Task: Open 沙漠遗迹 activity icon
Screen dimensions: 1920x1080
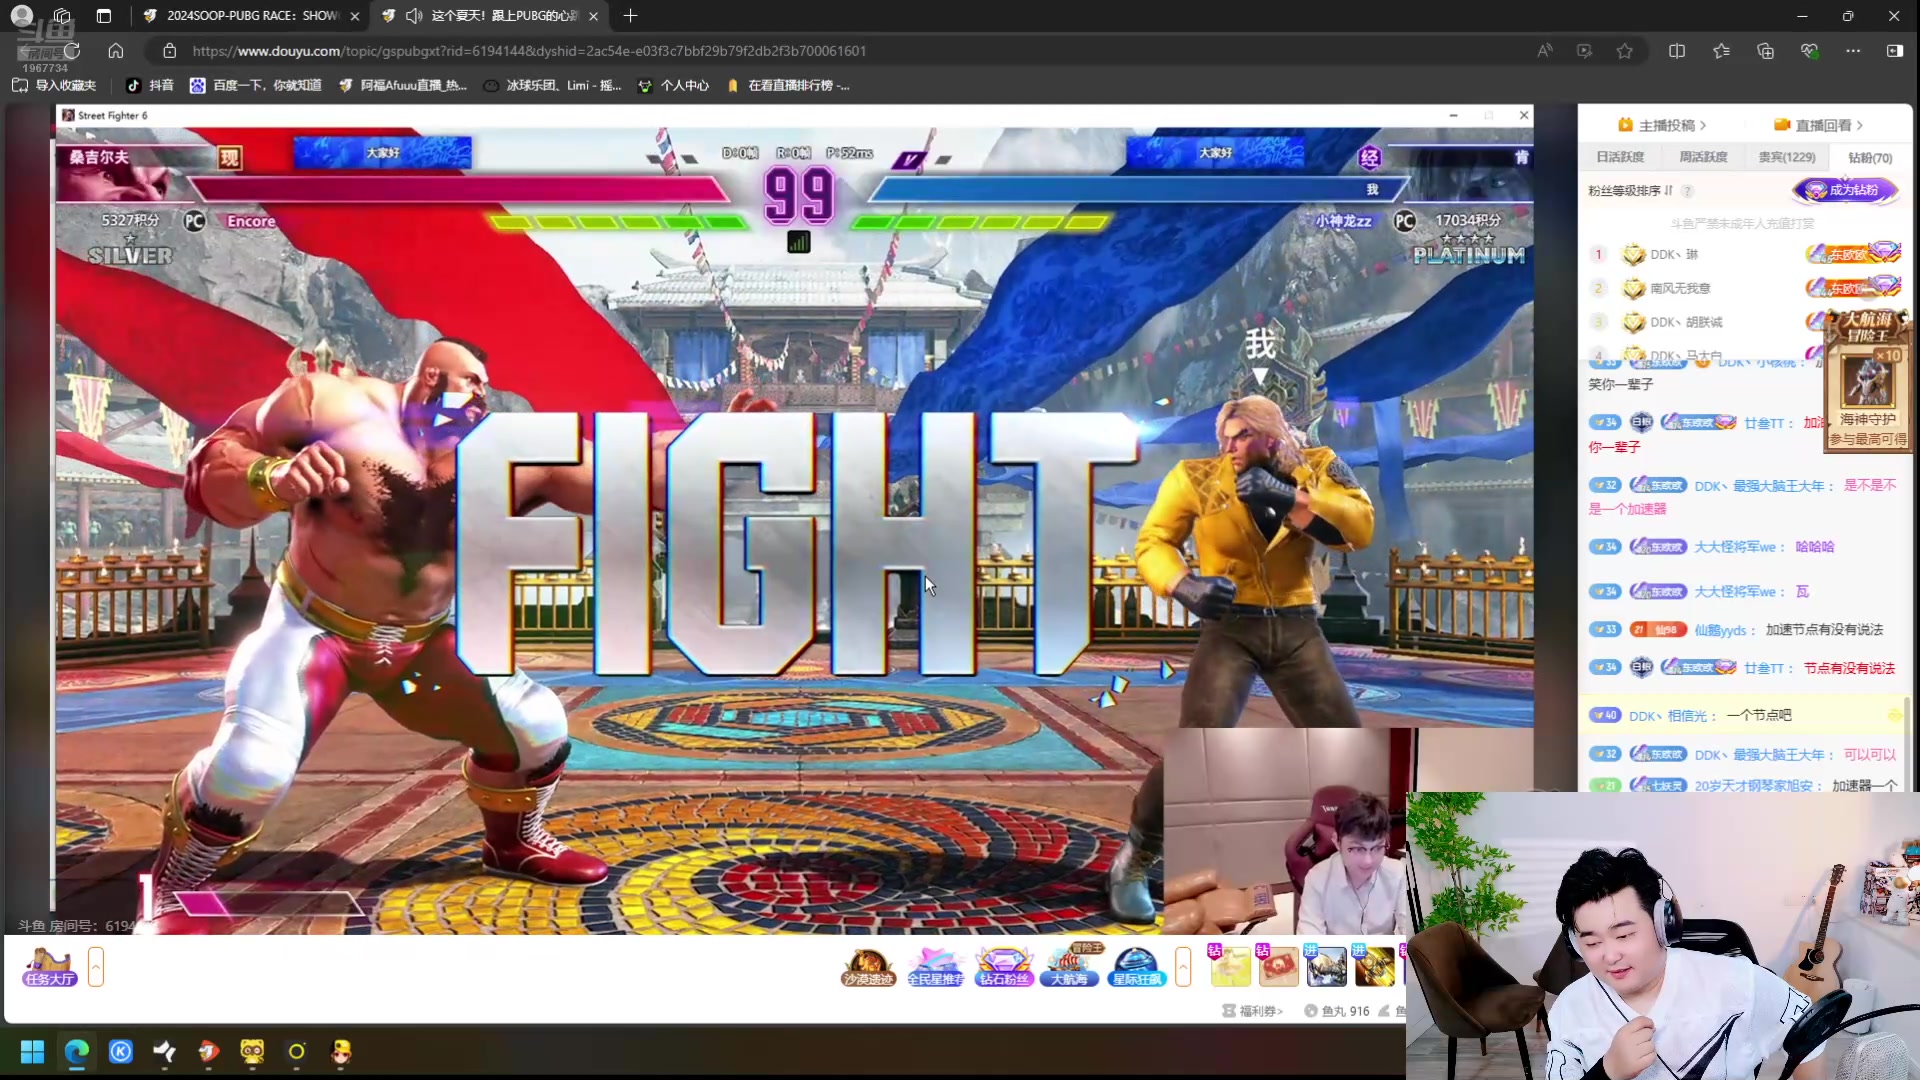Action: (x=868, y=968)
